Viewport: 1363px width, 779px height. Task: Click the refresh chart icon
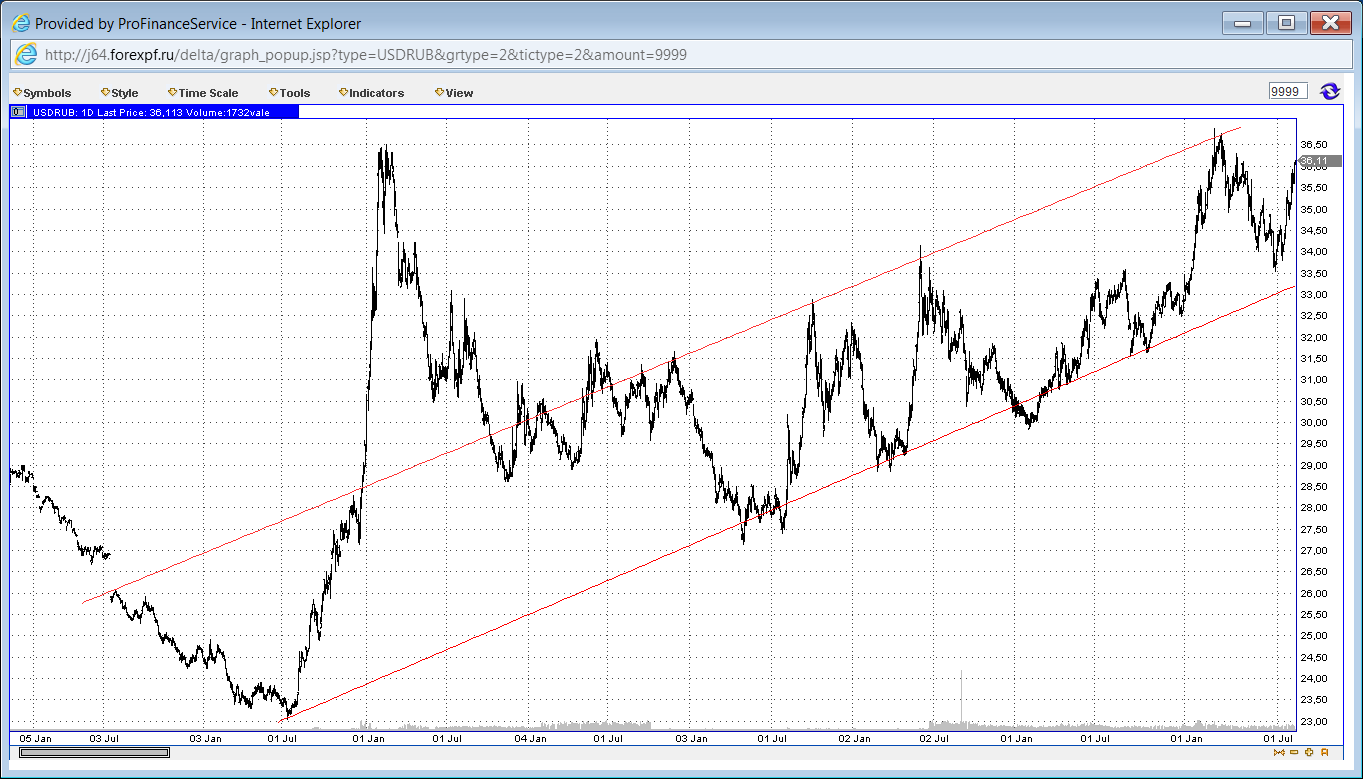click(1329, 91)
